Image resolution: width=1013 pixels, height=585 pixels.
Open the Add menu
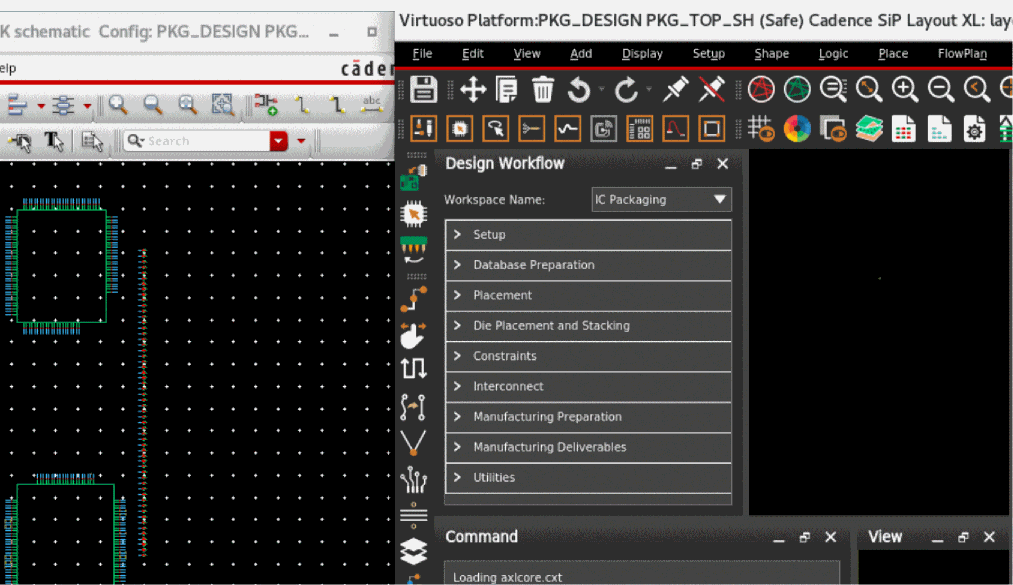(581, 54)
